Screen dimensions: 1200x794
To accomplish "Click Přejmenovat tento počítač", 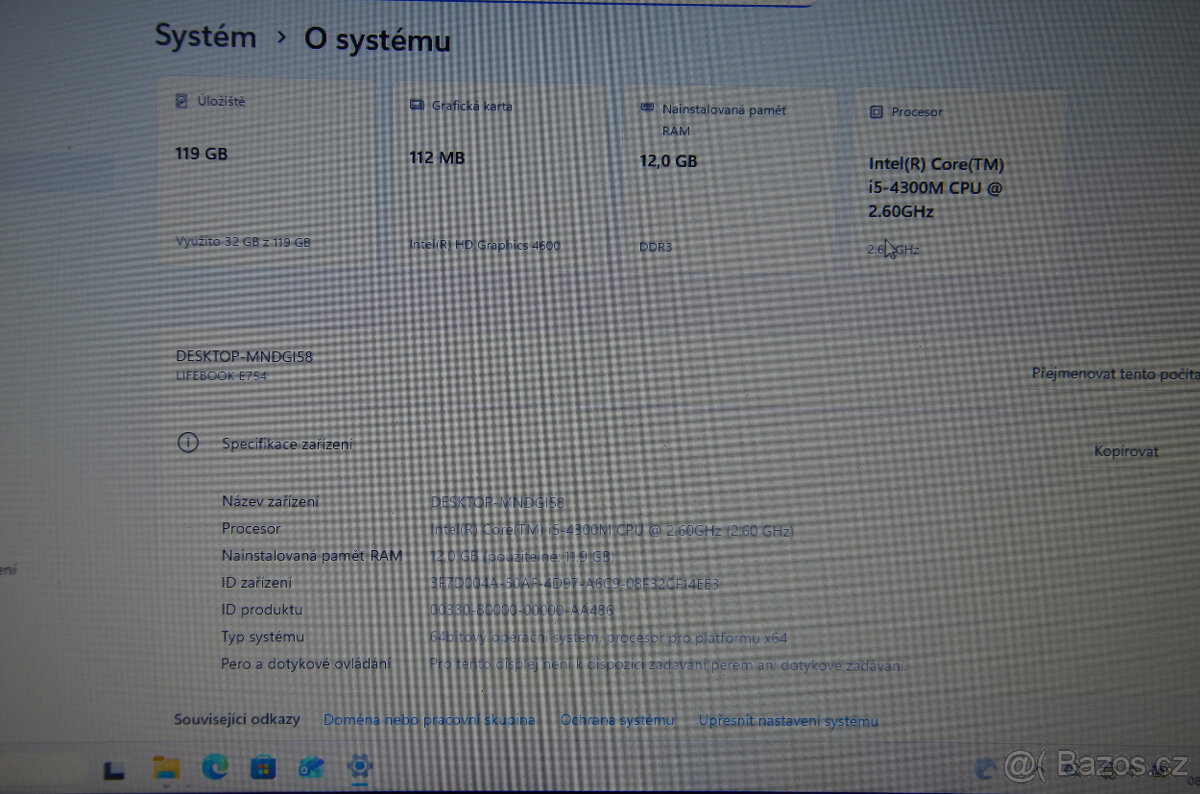I will 1116,374.
